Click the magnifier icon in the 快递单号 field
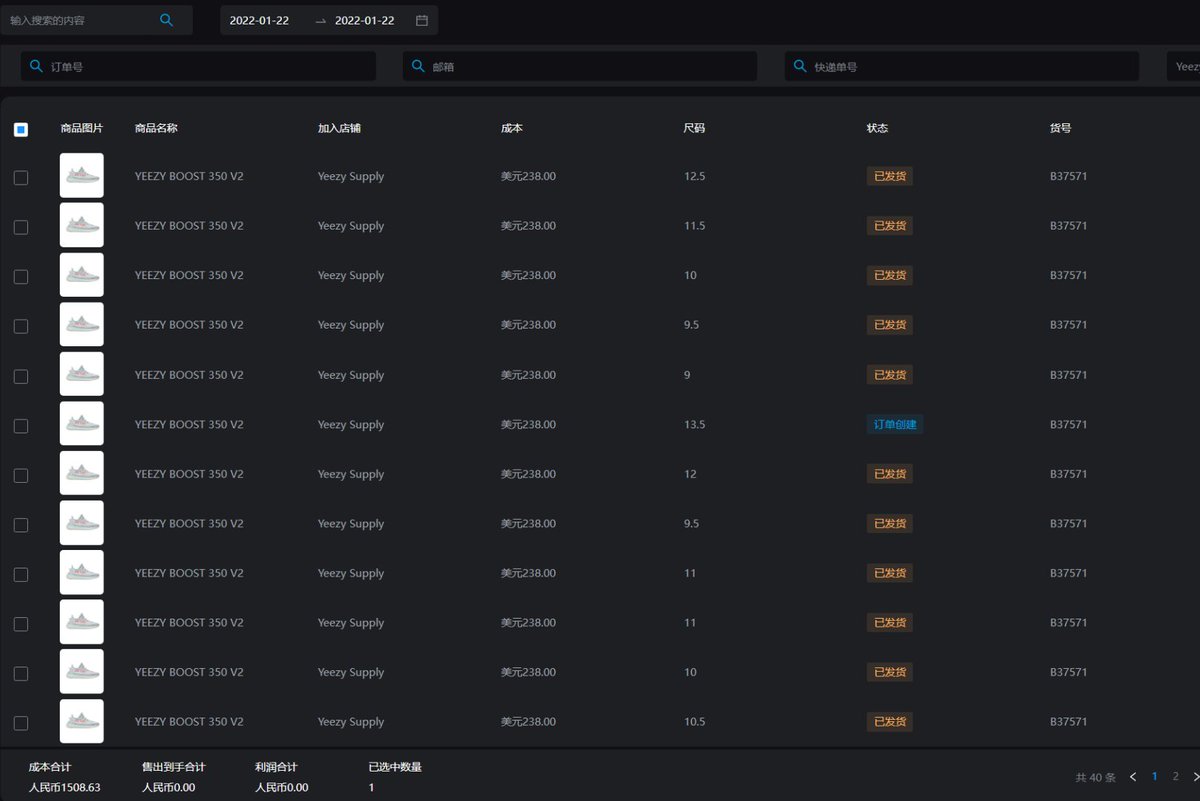Screen dimensions: 1200x801 click(800, 66)
